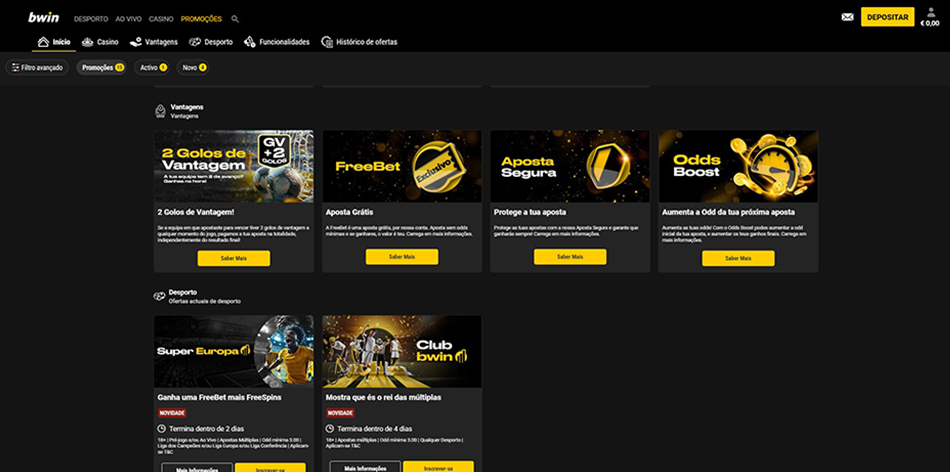Screen dimensions: 950x472
Task: Click Saber Mais for Odds Boost offer
Action: [738, 258]
